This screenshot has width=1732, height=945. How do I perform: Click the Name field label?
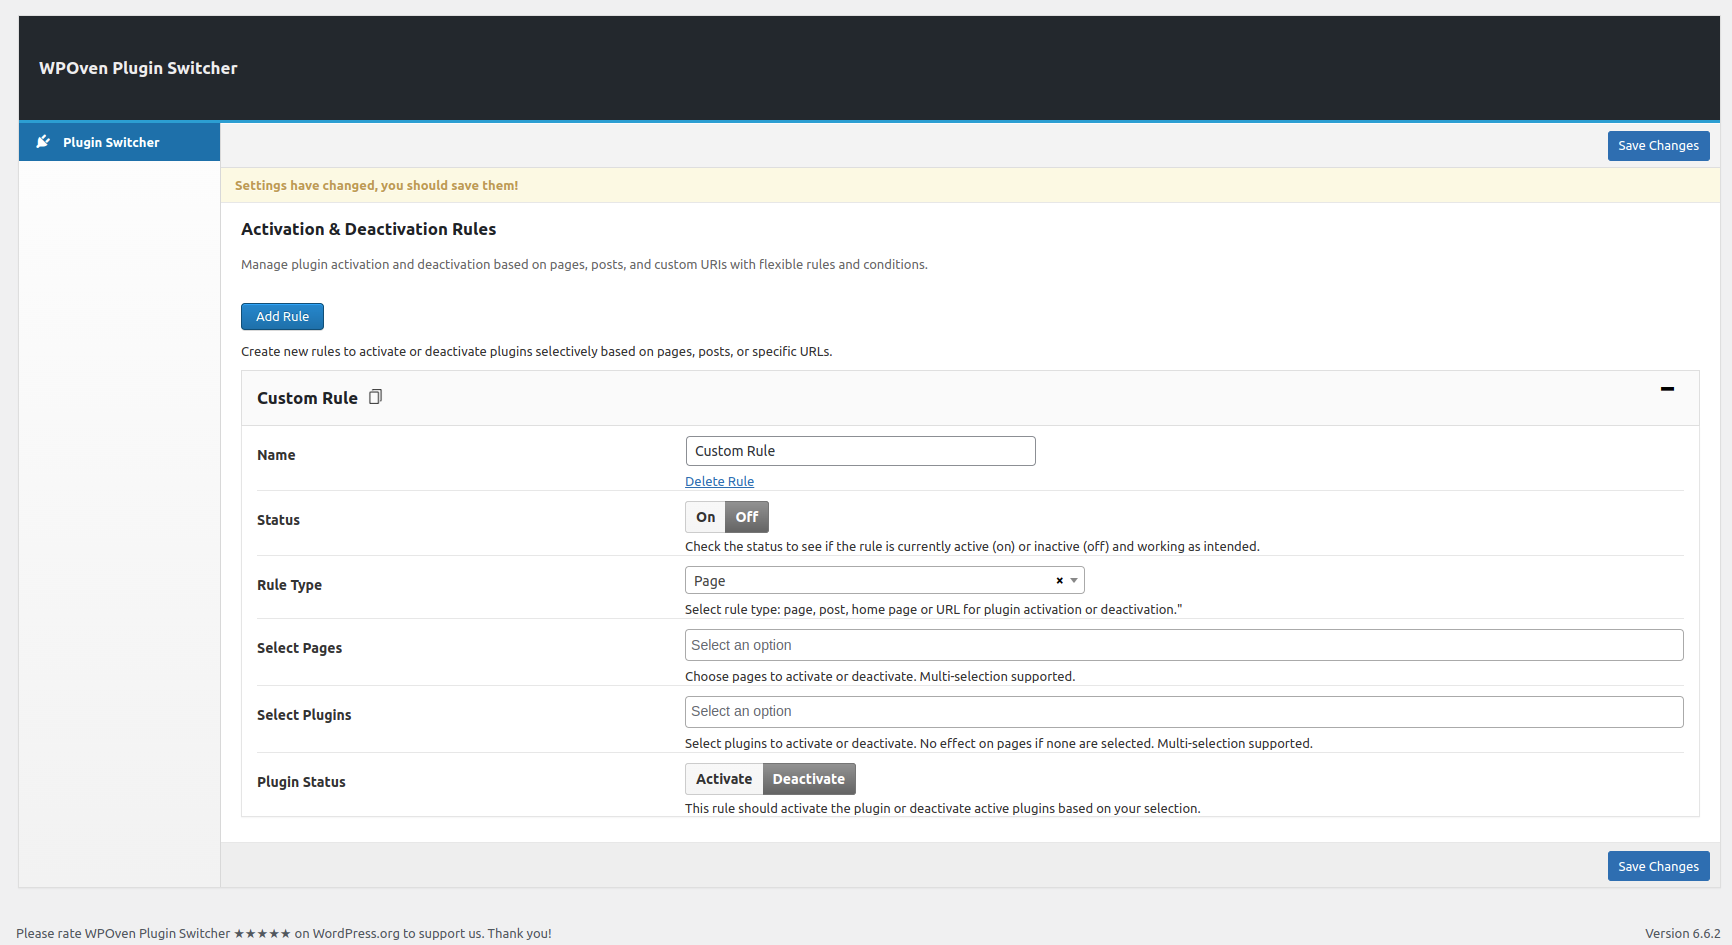tap(276, 455)
